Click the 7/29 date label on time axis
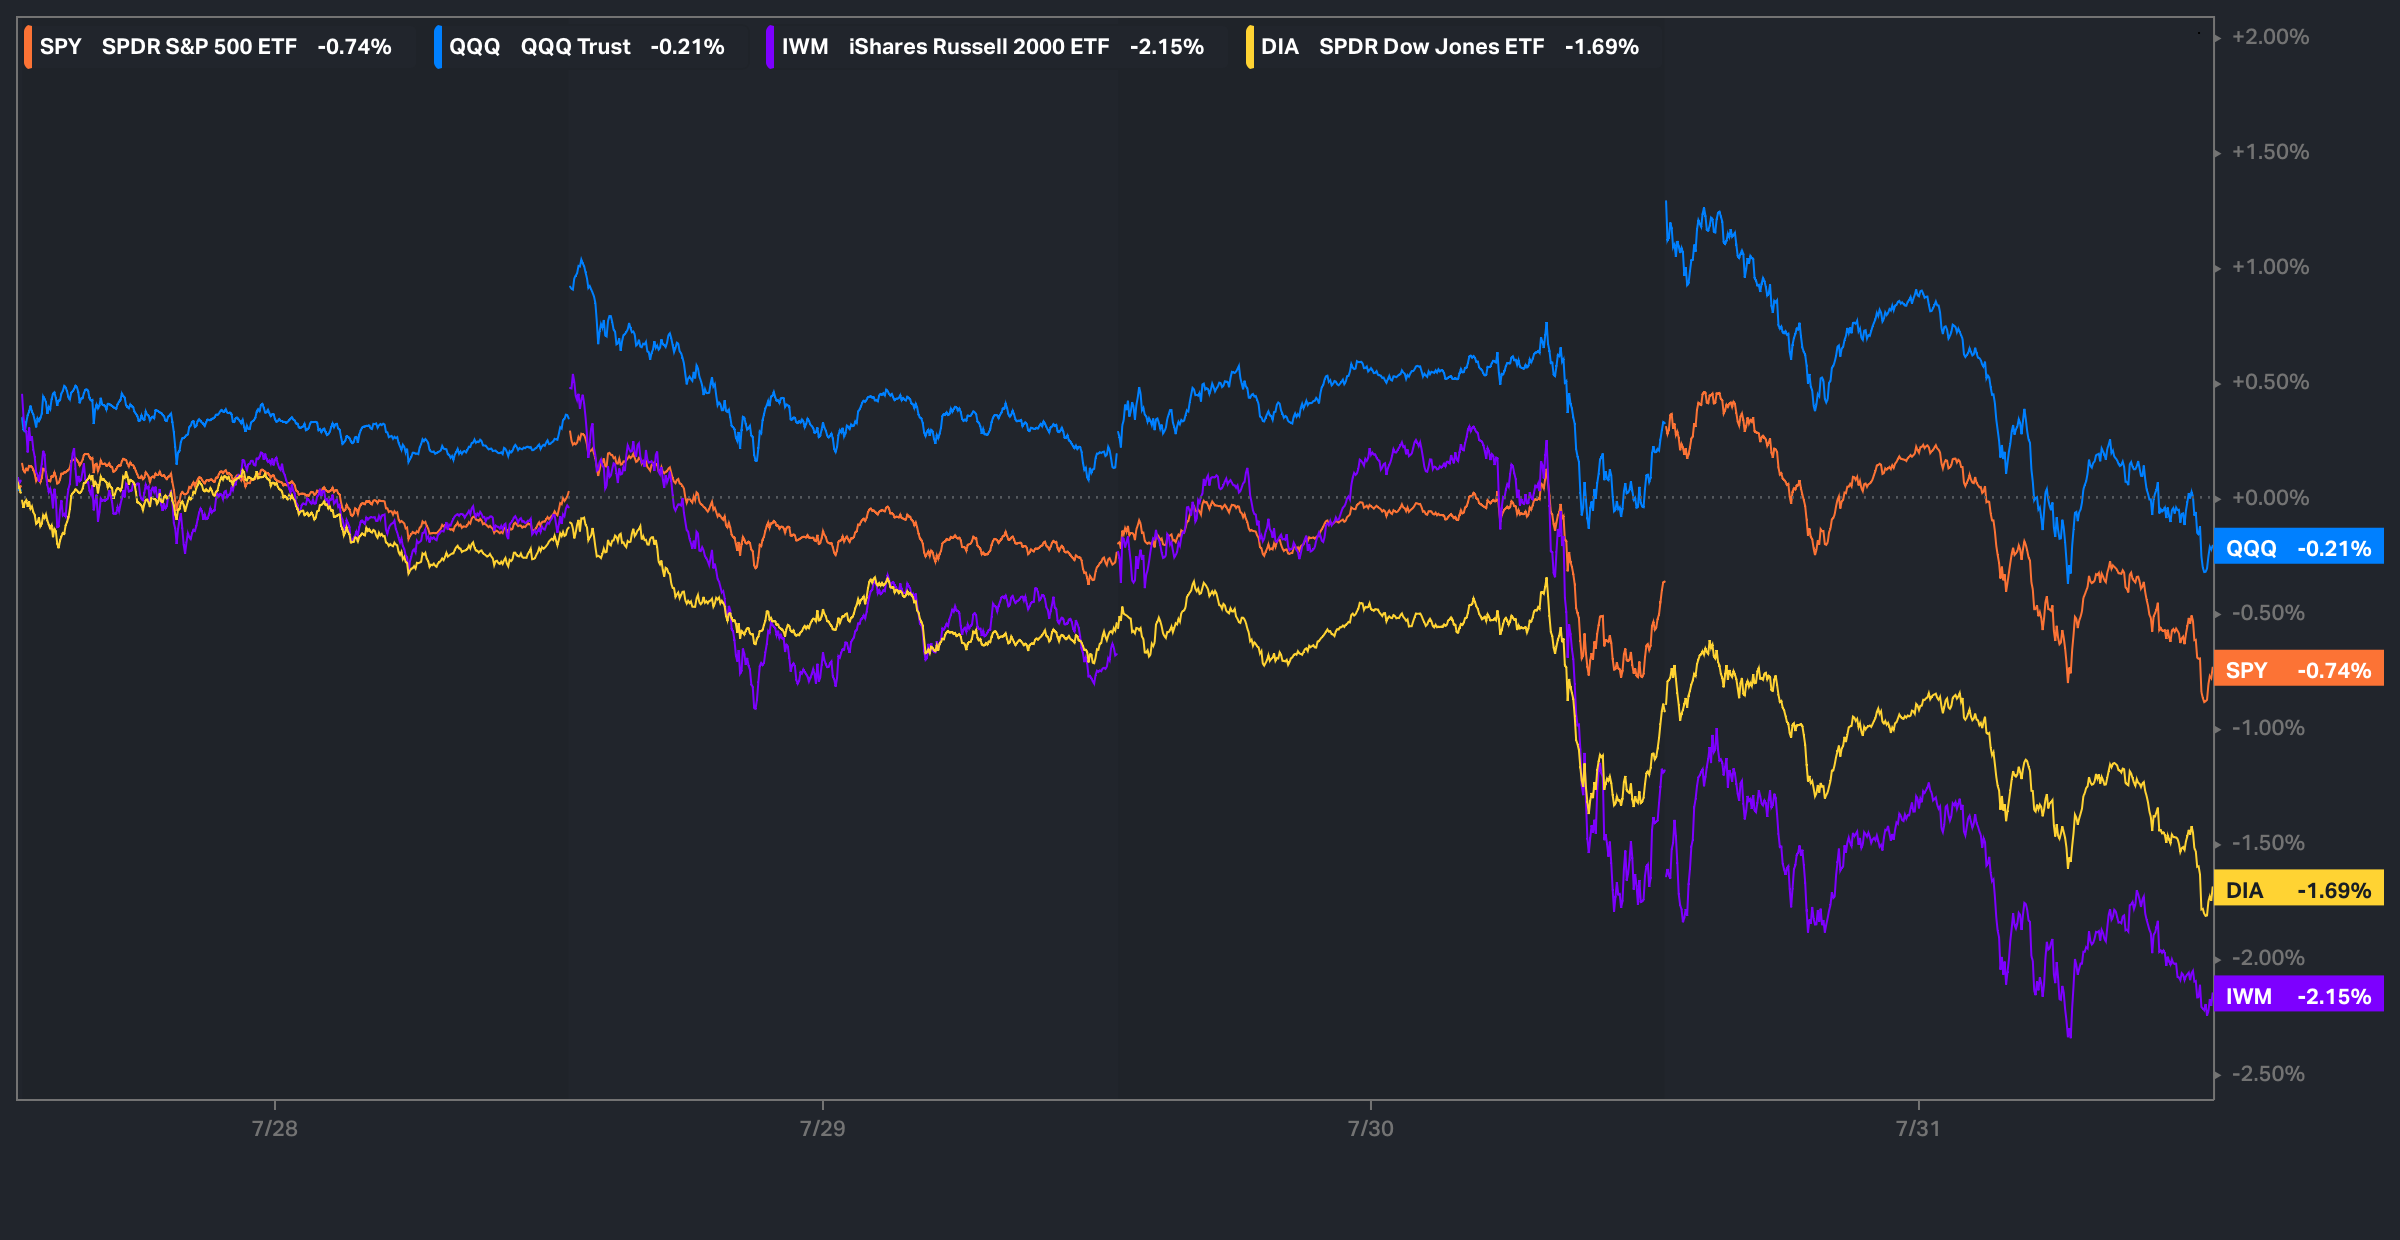 (x=822, y=1128)
